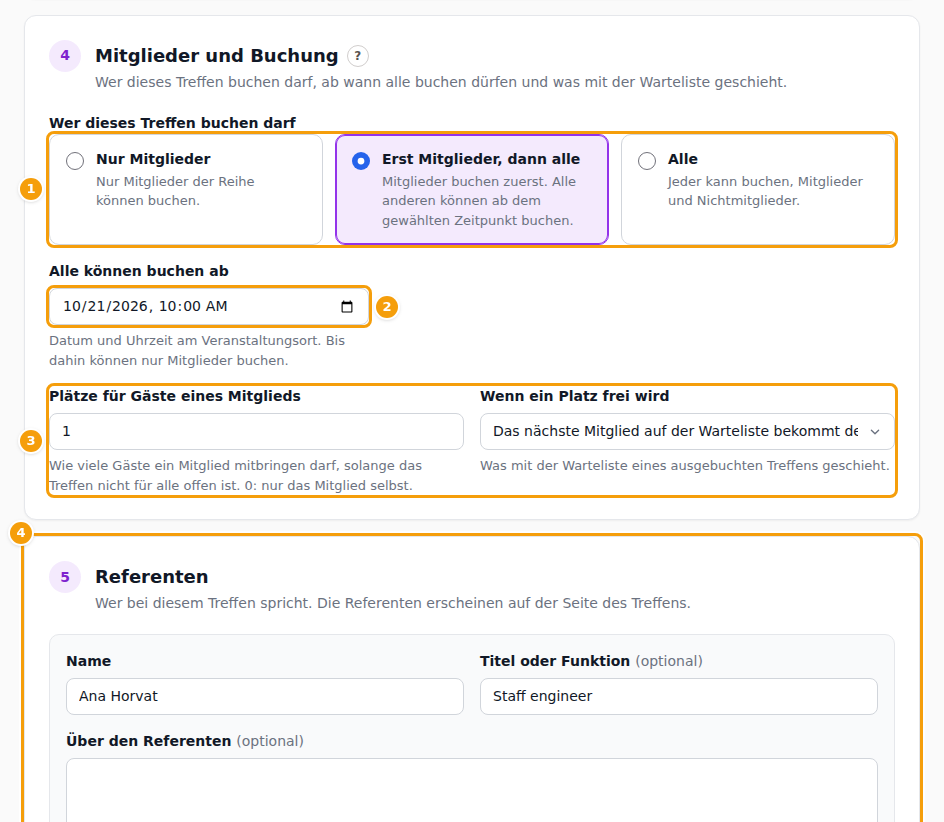This screenshot has width=944, height=822.
Task: Open the calendar picker icon
Action: point(347,307)
